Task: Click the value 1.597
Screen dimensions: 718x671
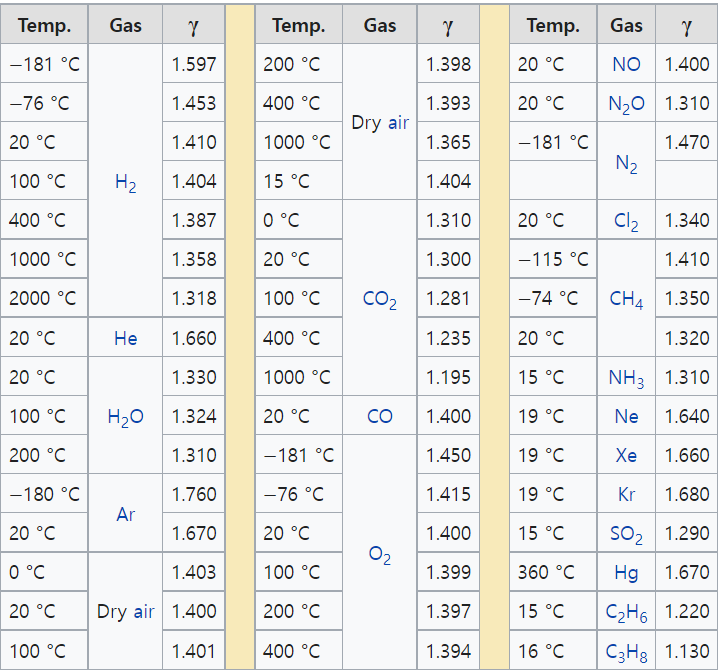Action: click(194, 64)
